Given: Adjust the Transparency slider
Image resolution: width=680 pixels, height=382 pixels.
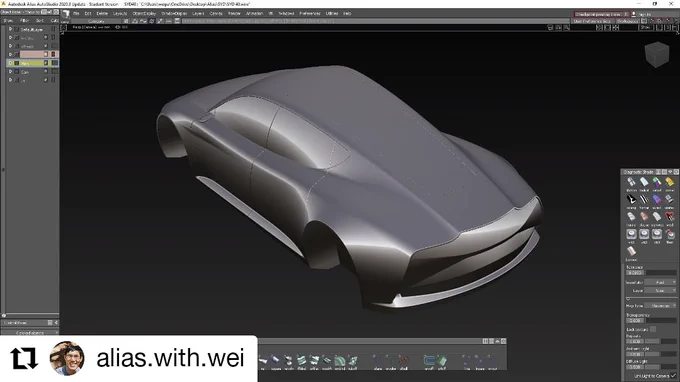Looking at the screenshot, I should (660, 320).
